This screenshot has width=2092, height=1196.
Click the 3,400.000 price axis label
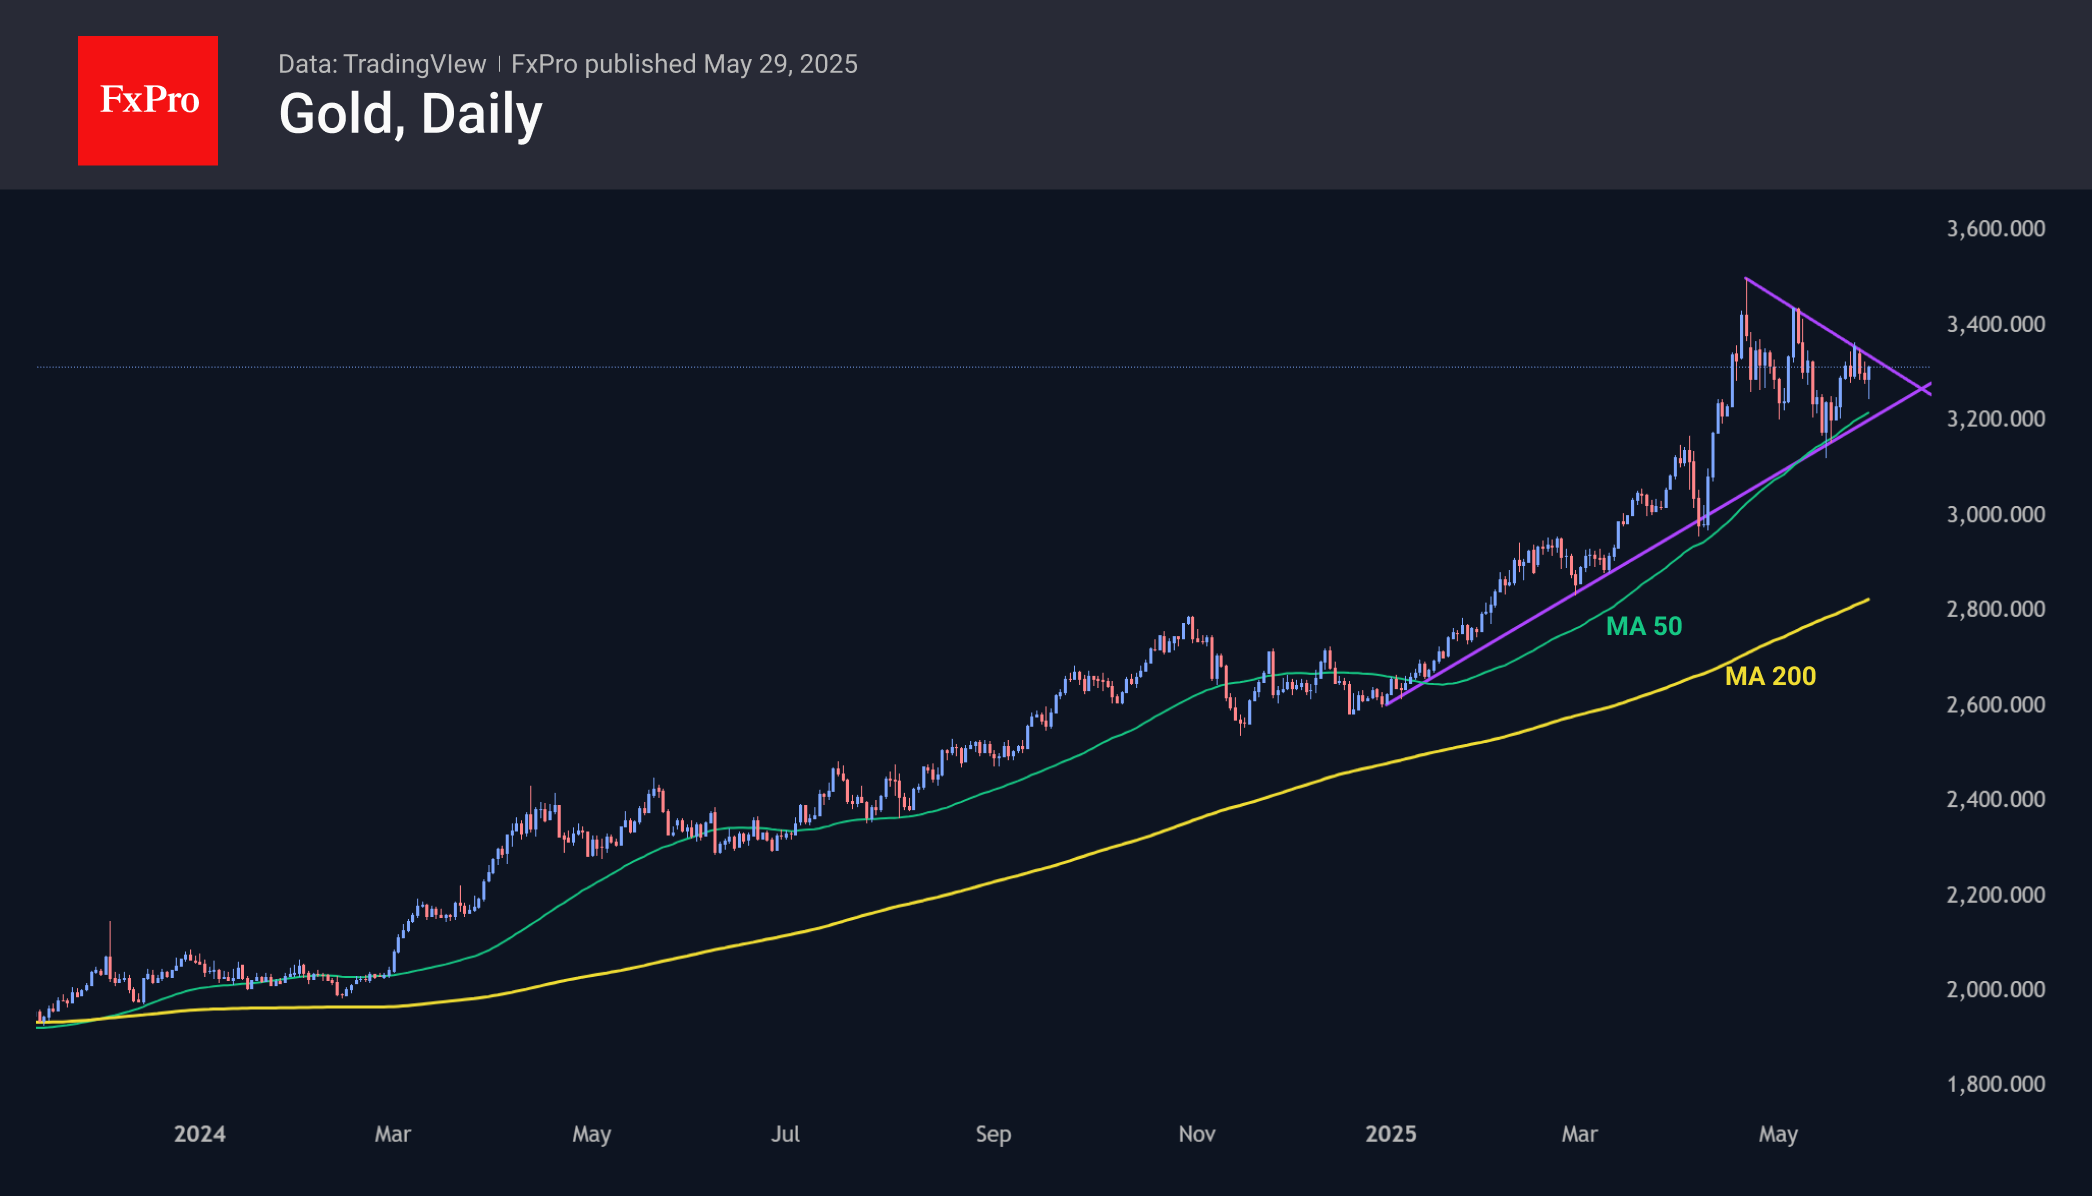1996,324
